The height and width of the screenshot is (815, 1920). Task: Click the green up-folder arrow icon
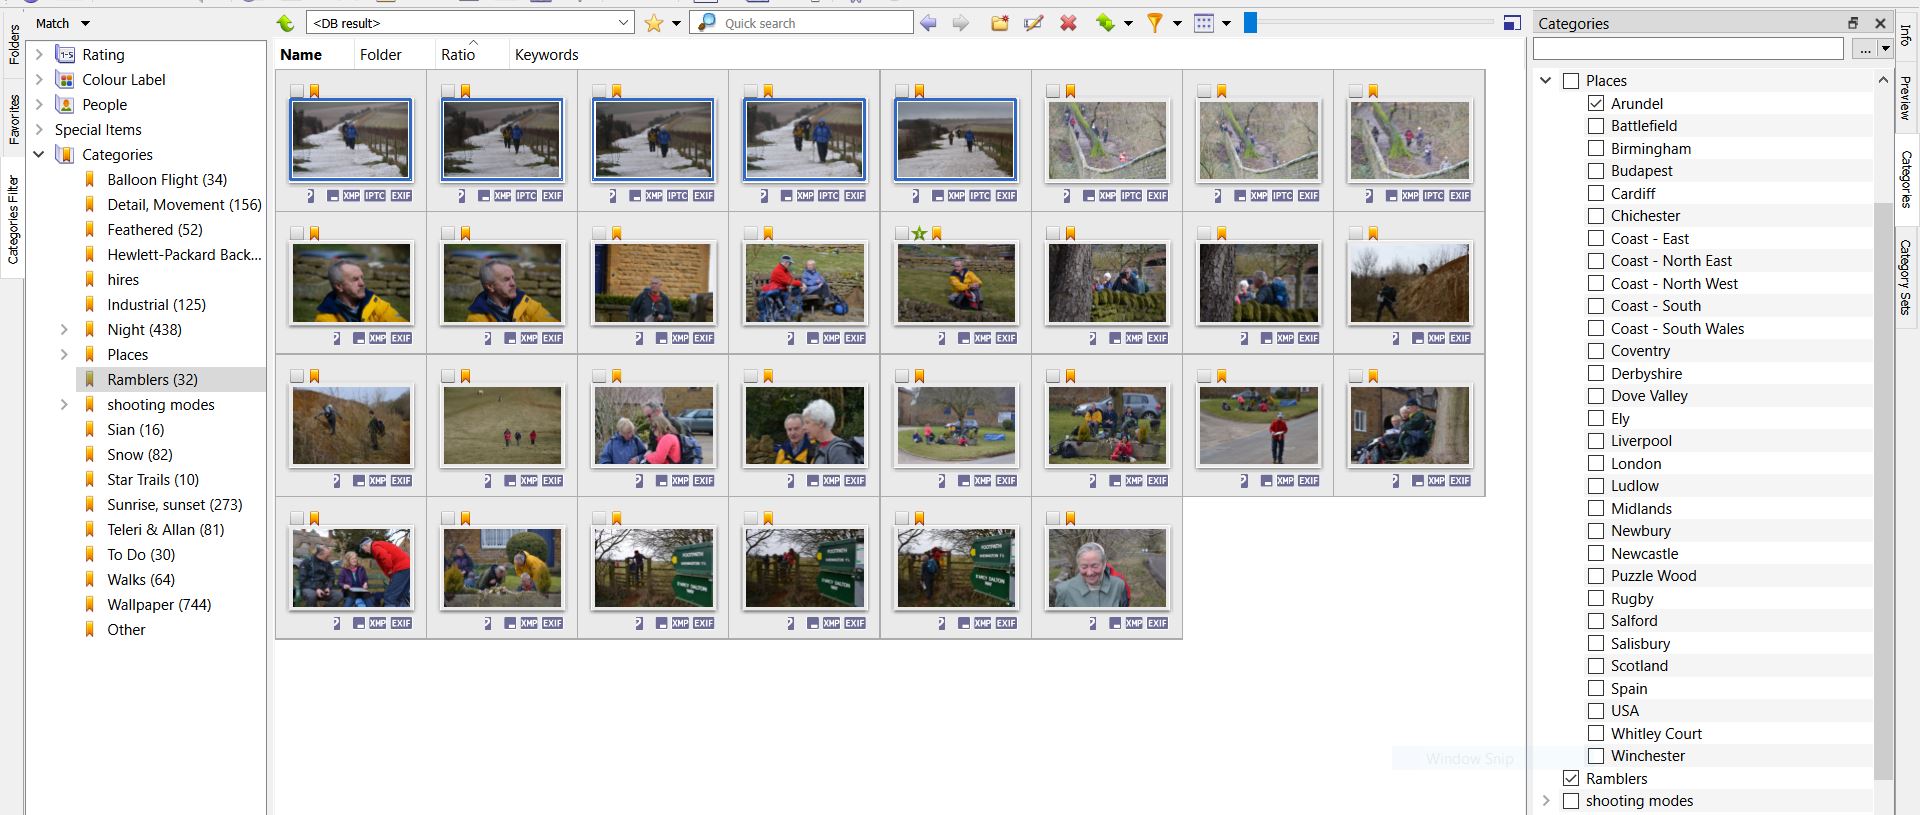286,23
